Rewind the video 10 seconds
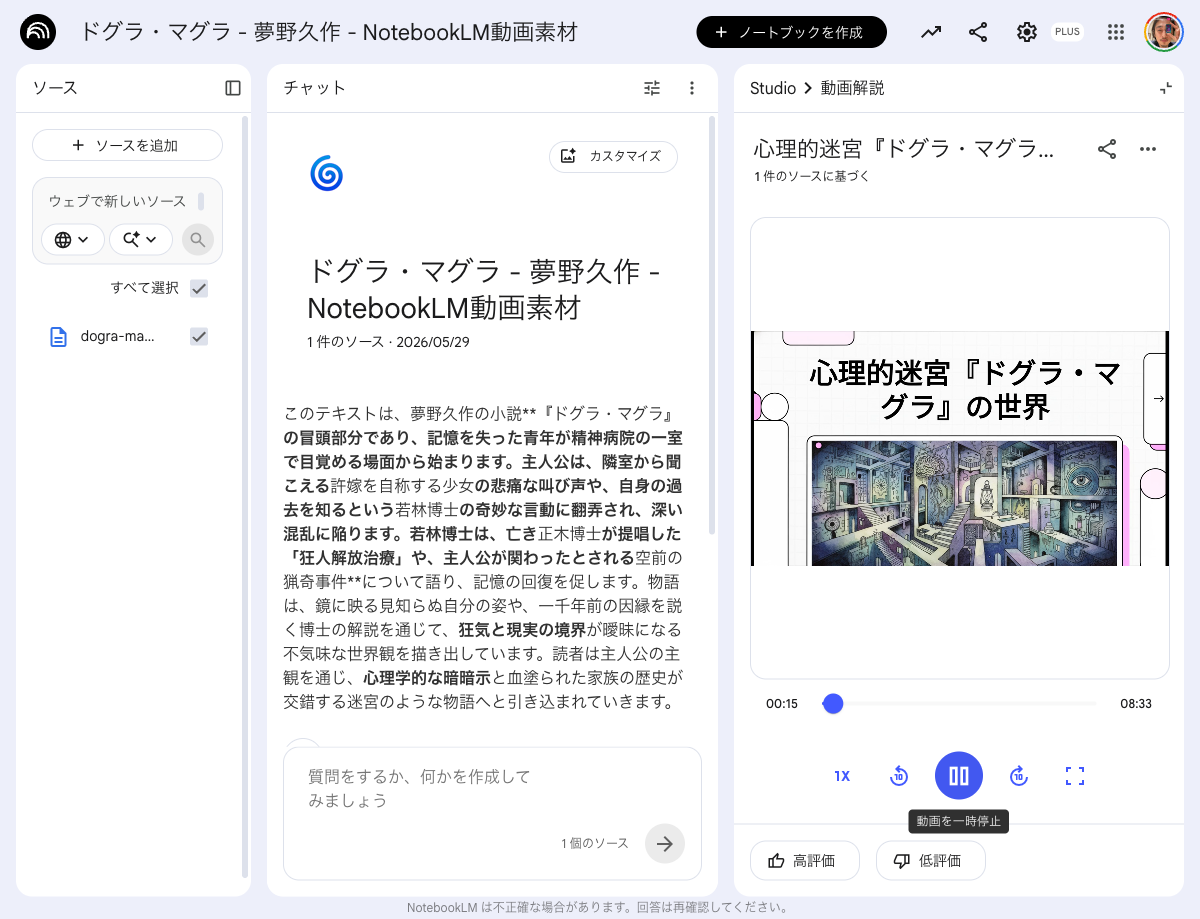This screenshot has height=919, width=1200. (899, 776)
